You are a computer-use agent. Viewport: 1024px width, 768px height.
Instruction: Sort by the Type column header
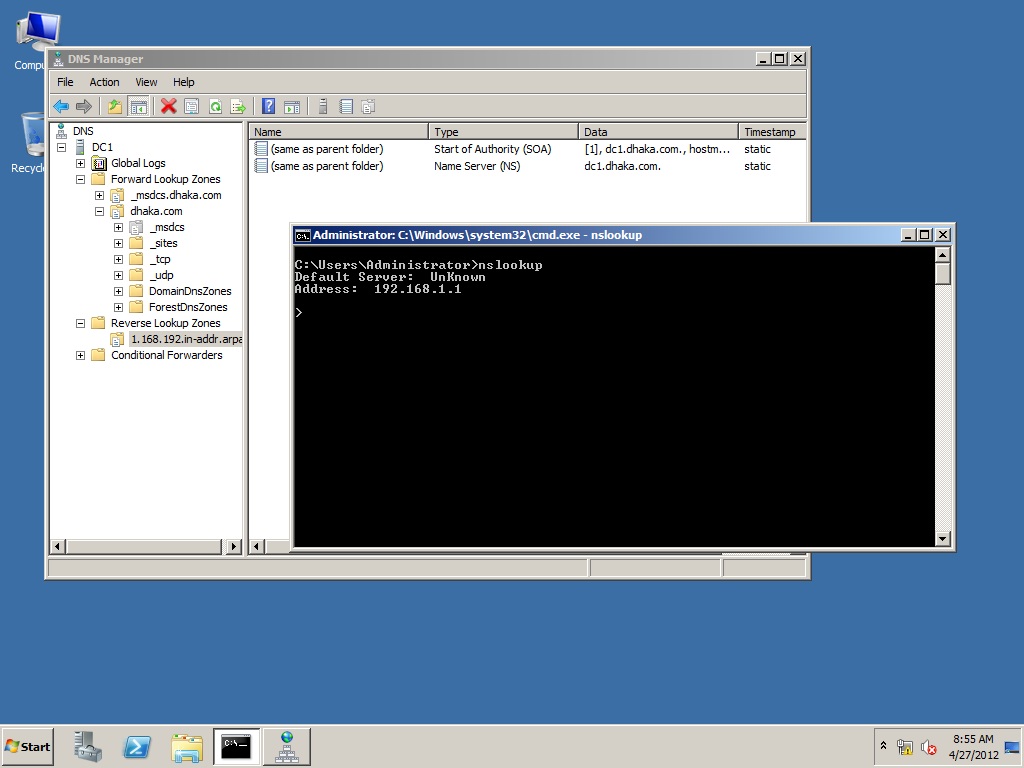(504, 131)
